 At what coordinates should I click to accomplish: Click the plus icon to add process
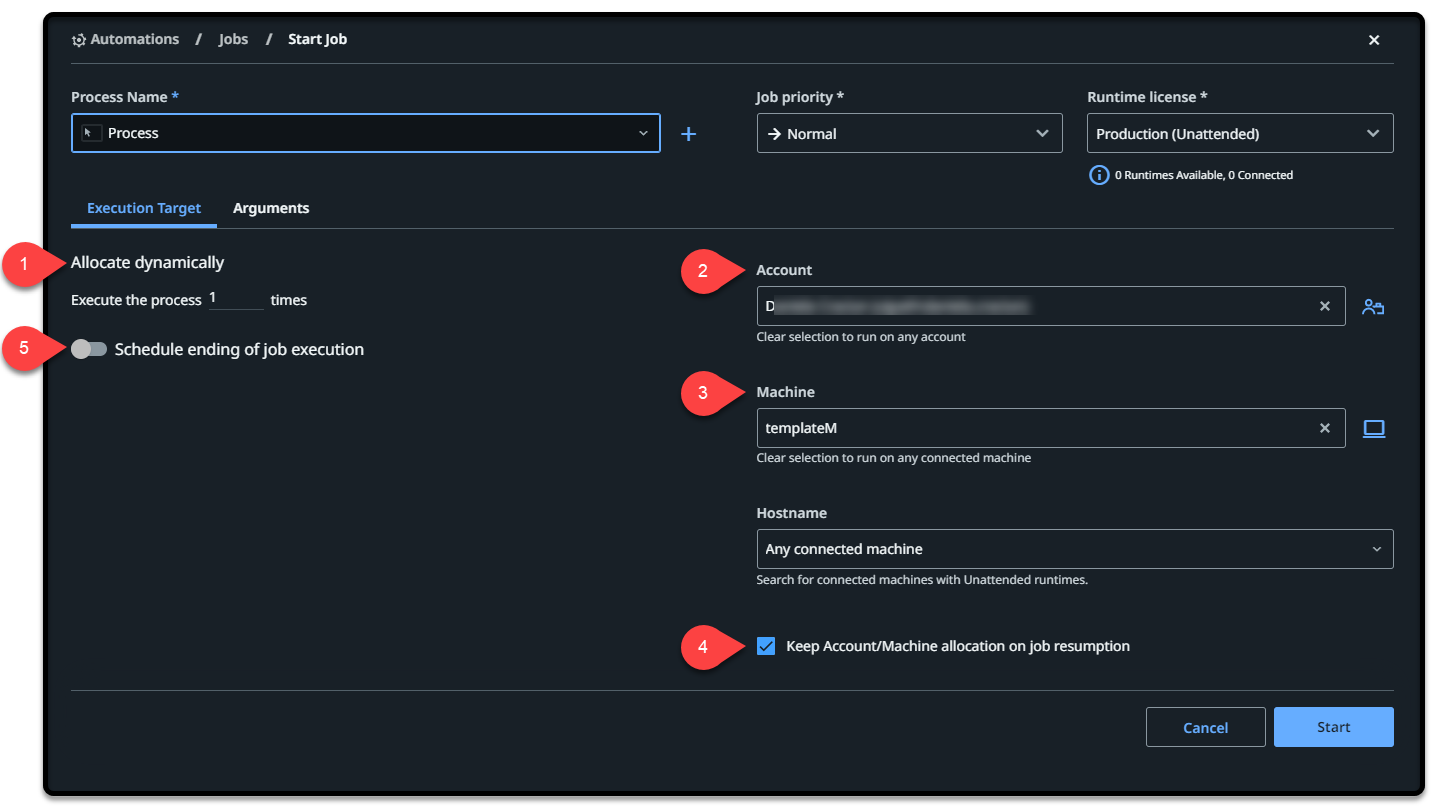688,134
